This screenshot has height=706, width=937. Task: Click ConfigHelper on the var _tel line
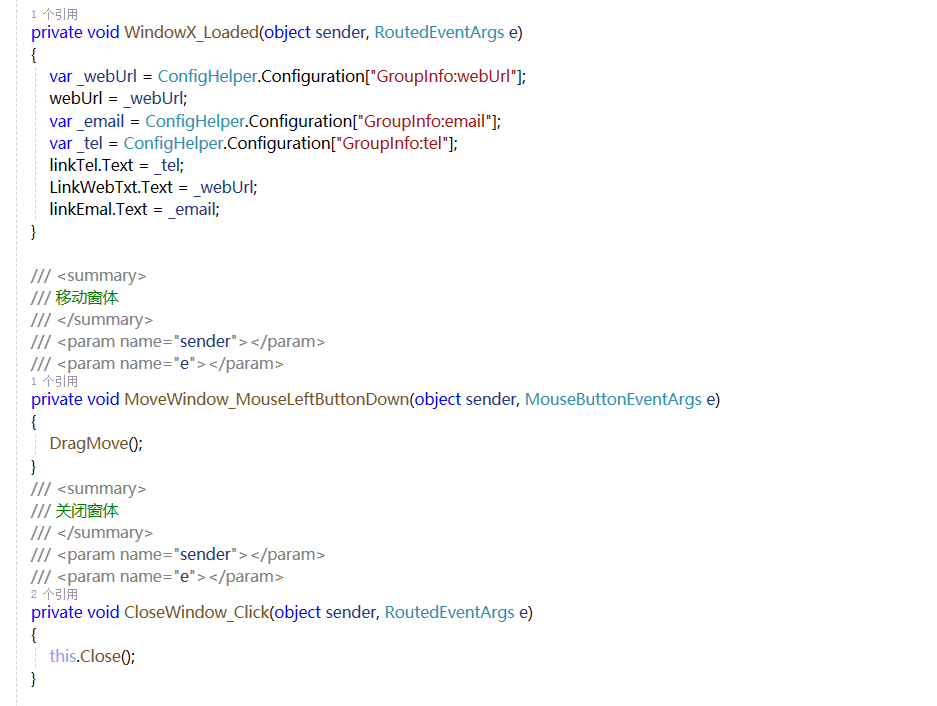click(173, 143)
